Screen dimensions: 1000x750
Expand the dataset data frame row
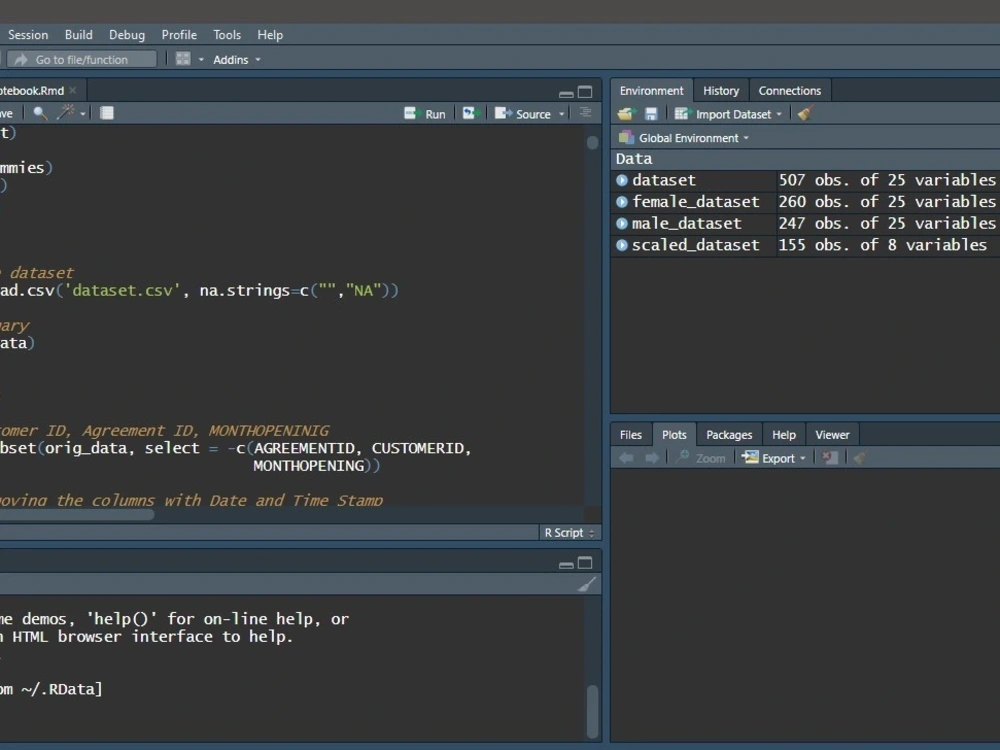pos(622,180)
